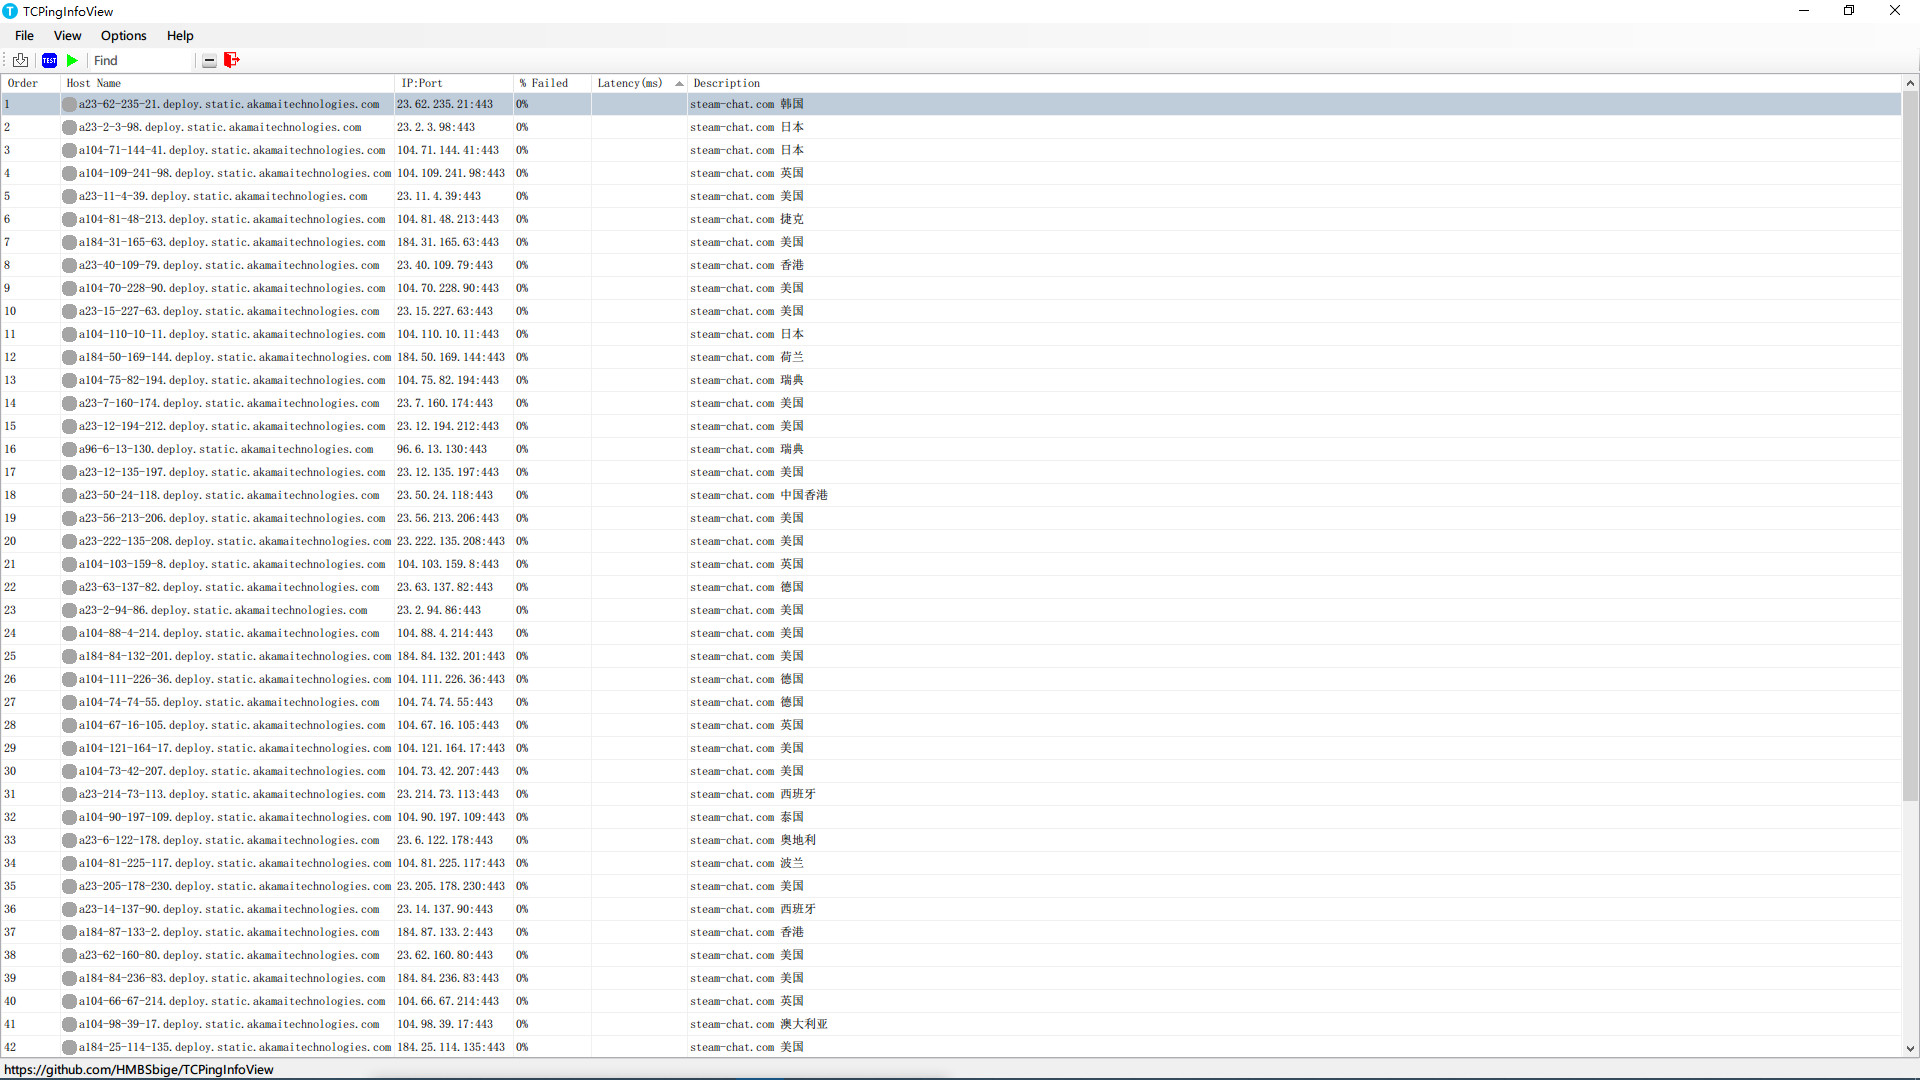Click the red exit door icon

pyautogui.click(x=231, y=60)
